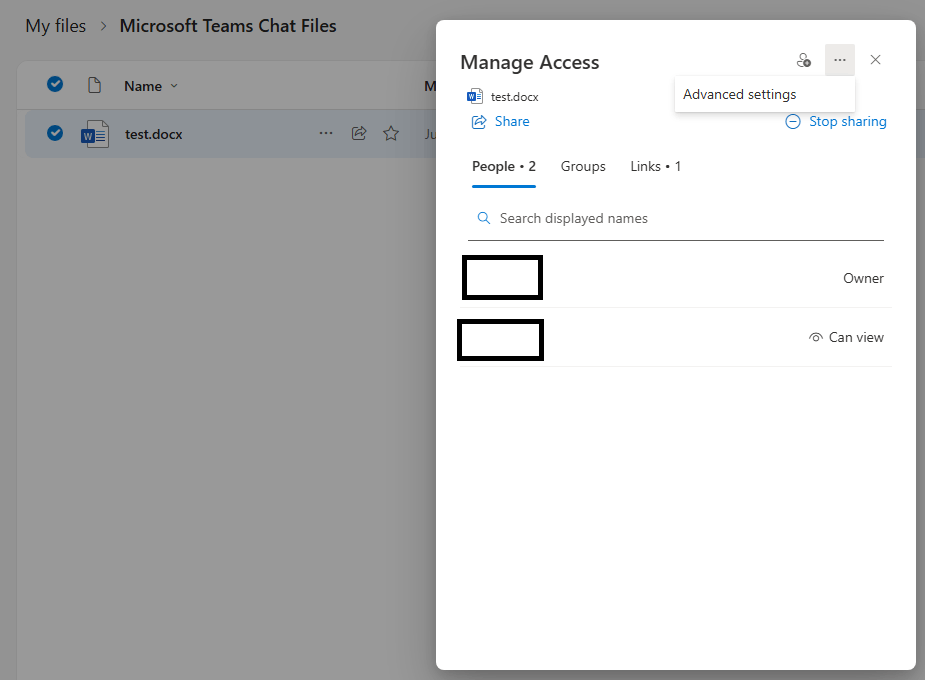Navigate to My files via breadcrumb
925x680 pixels.
(55, 25)
